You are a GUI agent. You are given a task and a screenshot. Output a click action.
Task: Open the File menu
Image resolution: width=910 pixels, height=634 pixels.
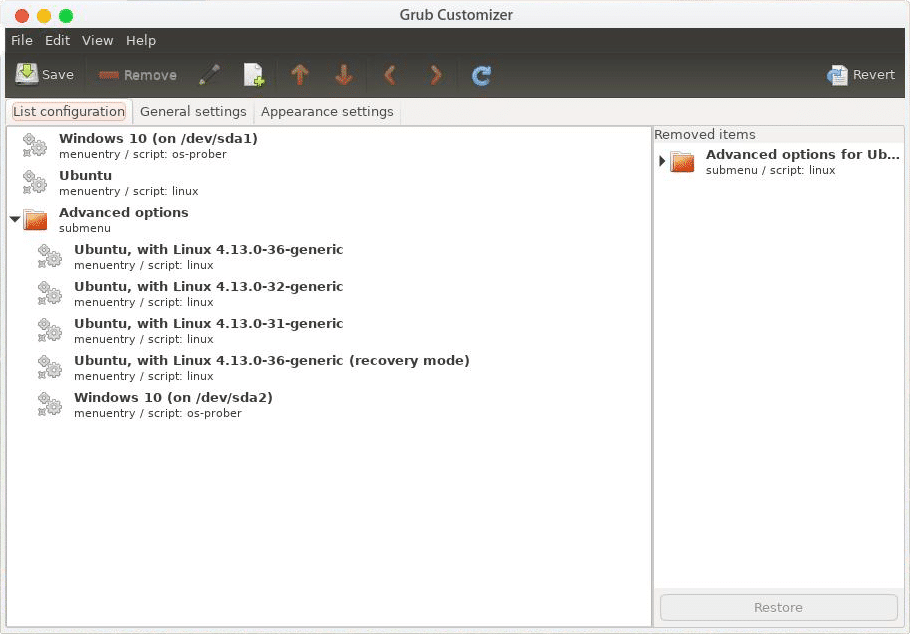[21, 40]
